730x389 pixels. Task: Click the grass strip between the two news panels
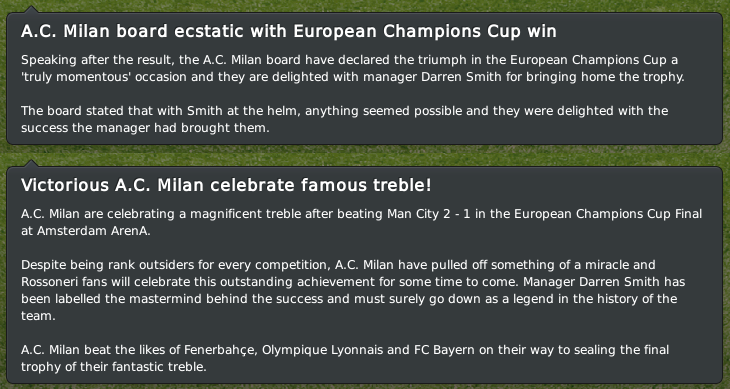tap(365, 152)
